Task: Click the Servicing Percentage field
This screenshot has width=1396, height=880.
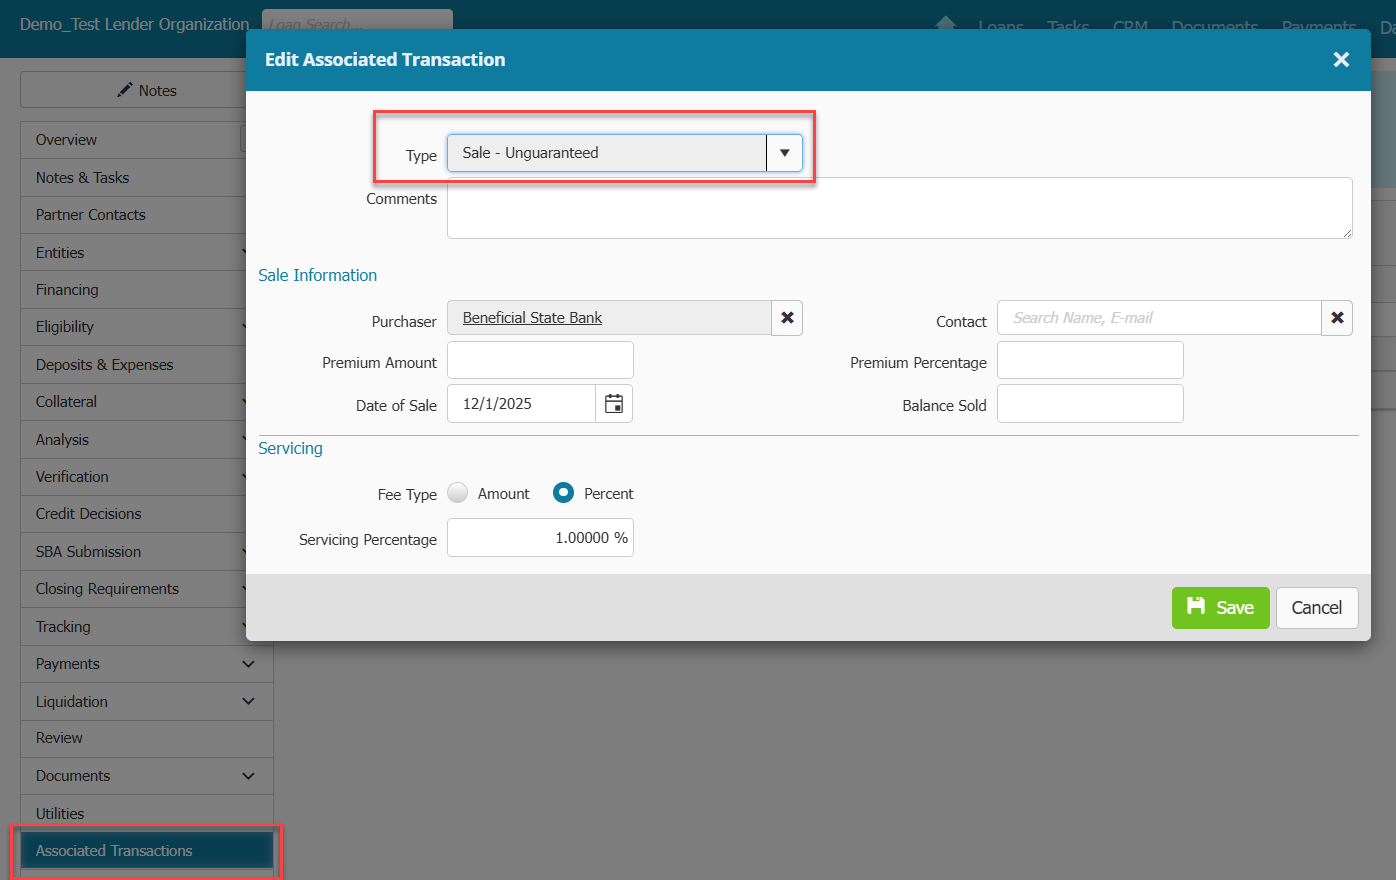Action: tap(540, 538)
